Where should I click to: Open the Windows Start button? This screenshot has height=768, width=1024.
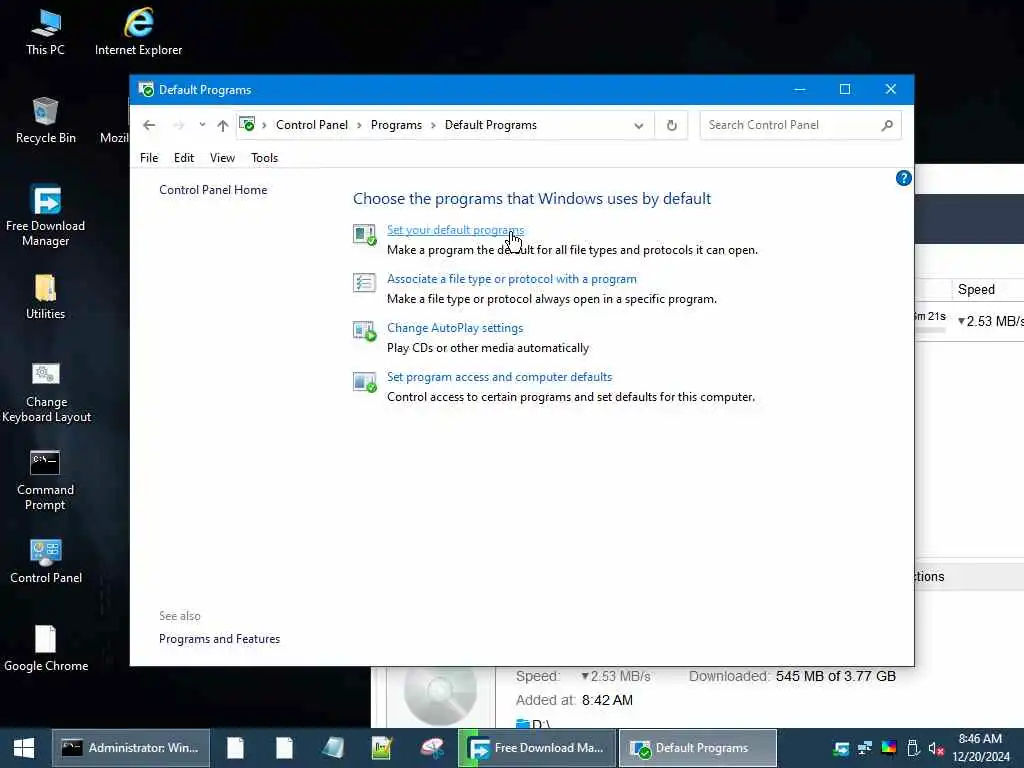tap(24, 748)
